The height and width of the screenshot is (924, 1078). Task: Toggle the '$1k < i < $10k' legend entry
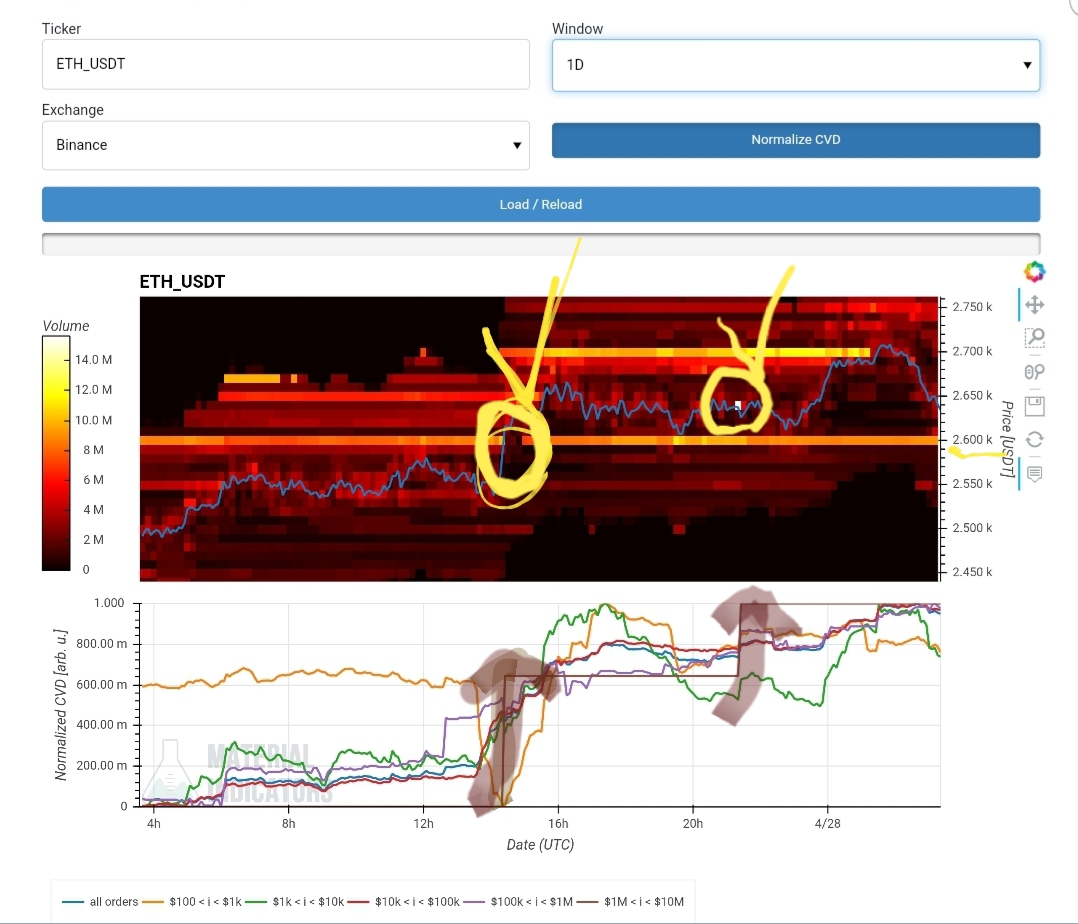click(x=295, y=901)
